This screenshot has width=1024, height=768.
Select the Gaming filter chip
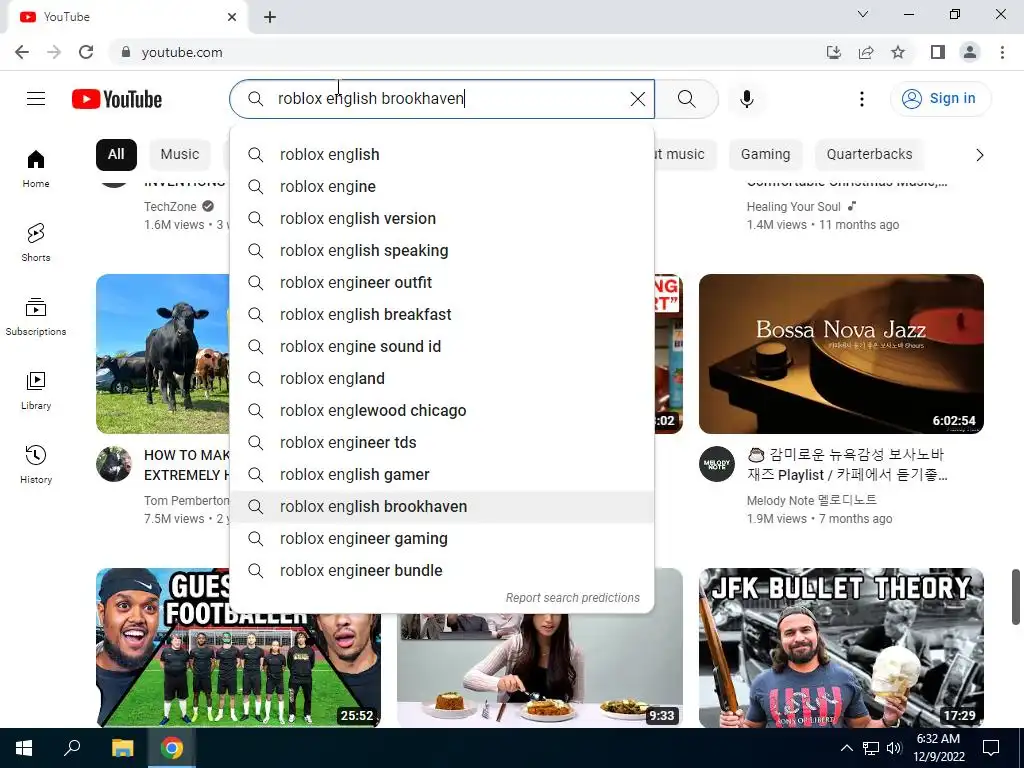click(x=765, y=154)
